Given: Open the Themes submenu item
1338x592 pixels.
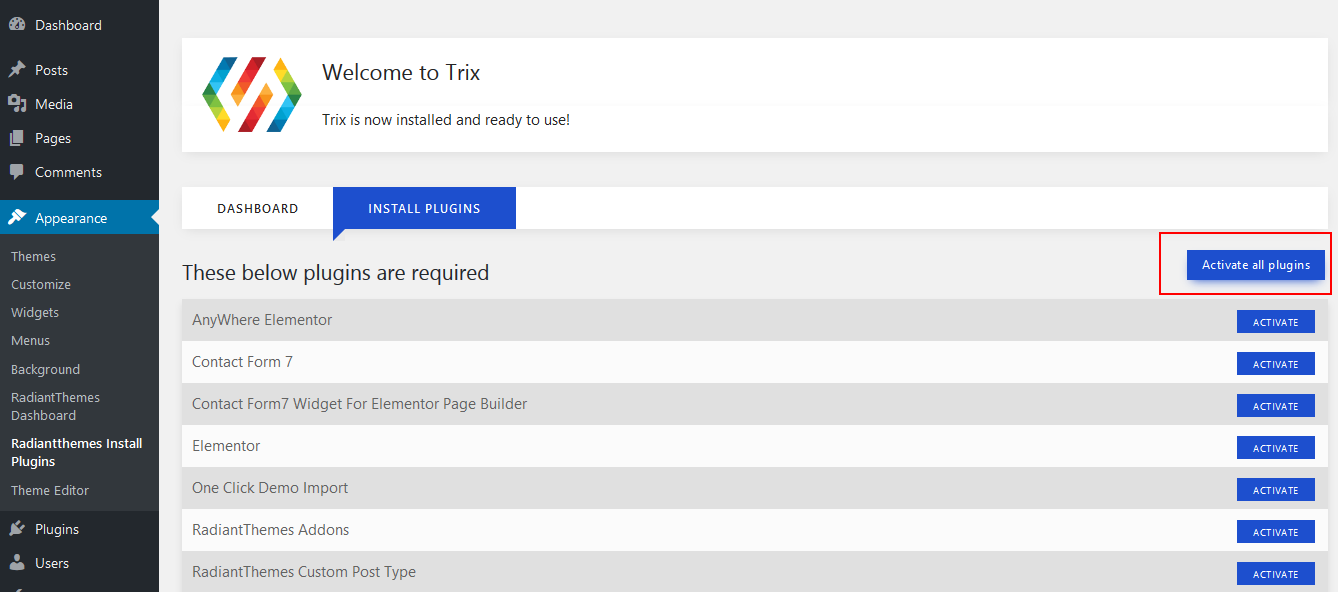Looking at the screenshot, I should [x=33, y=257].
